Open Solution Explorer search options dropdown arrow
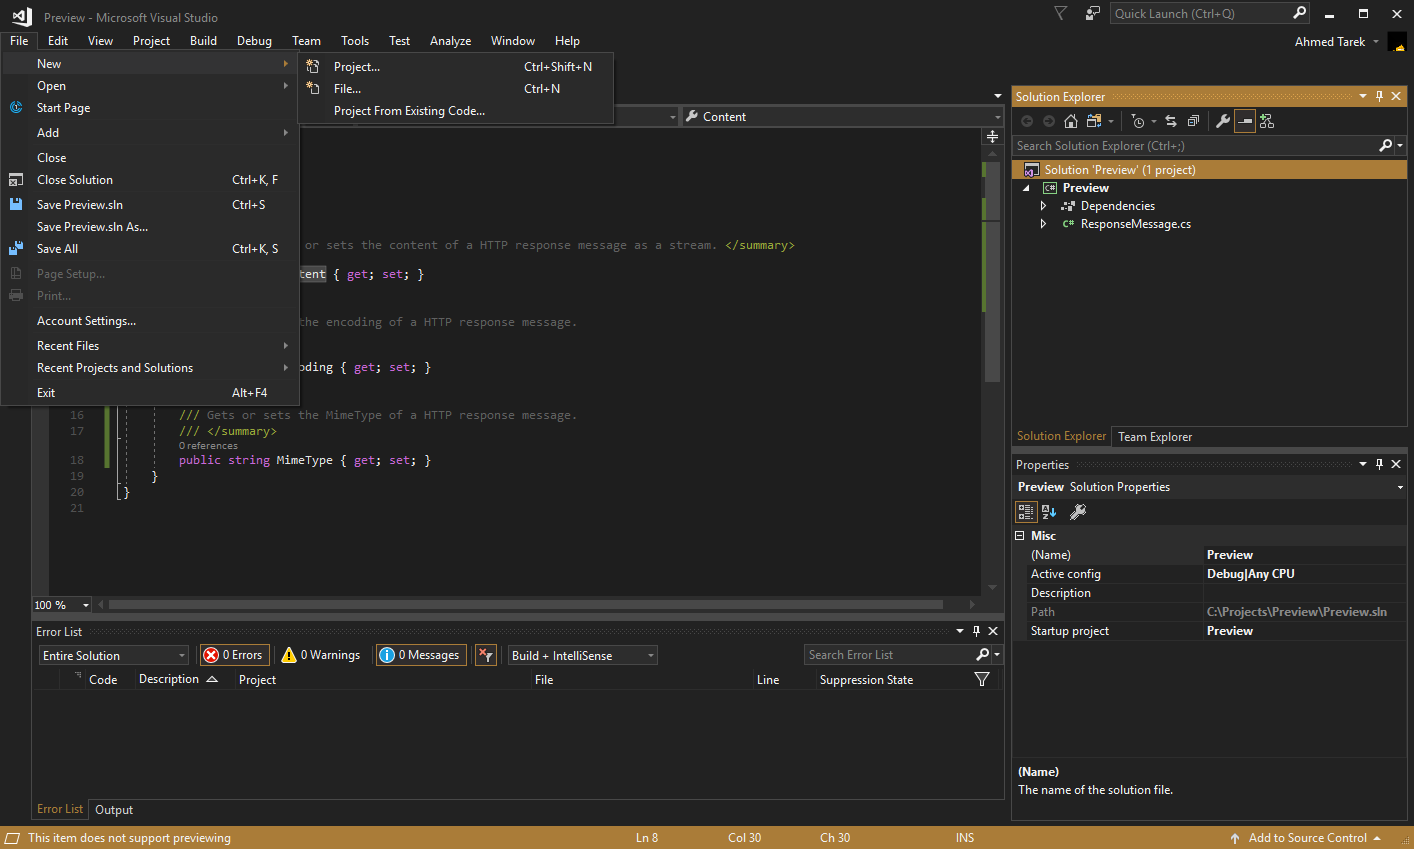Image resolution: width=1414 pixels, height=849 pixels. pyautogui.click(x=1400, y=146)
